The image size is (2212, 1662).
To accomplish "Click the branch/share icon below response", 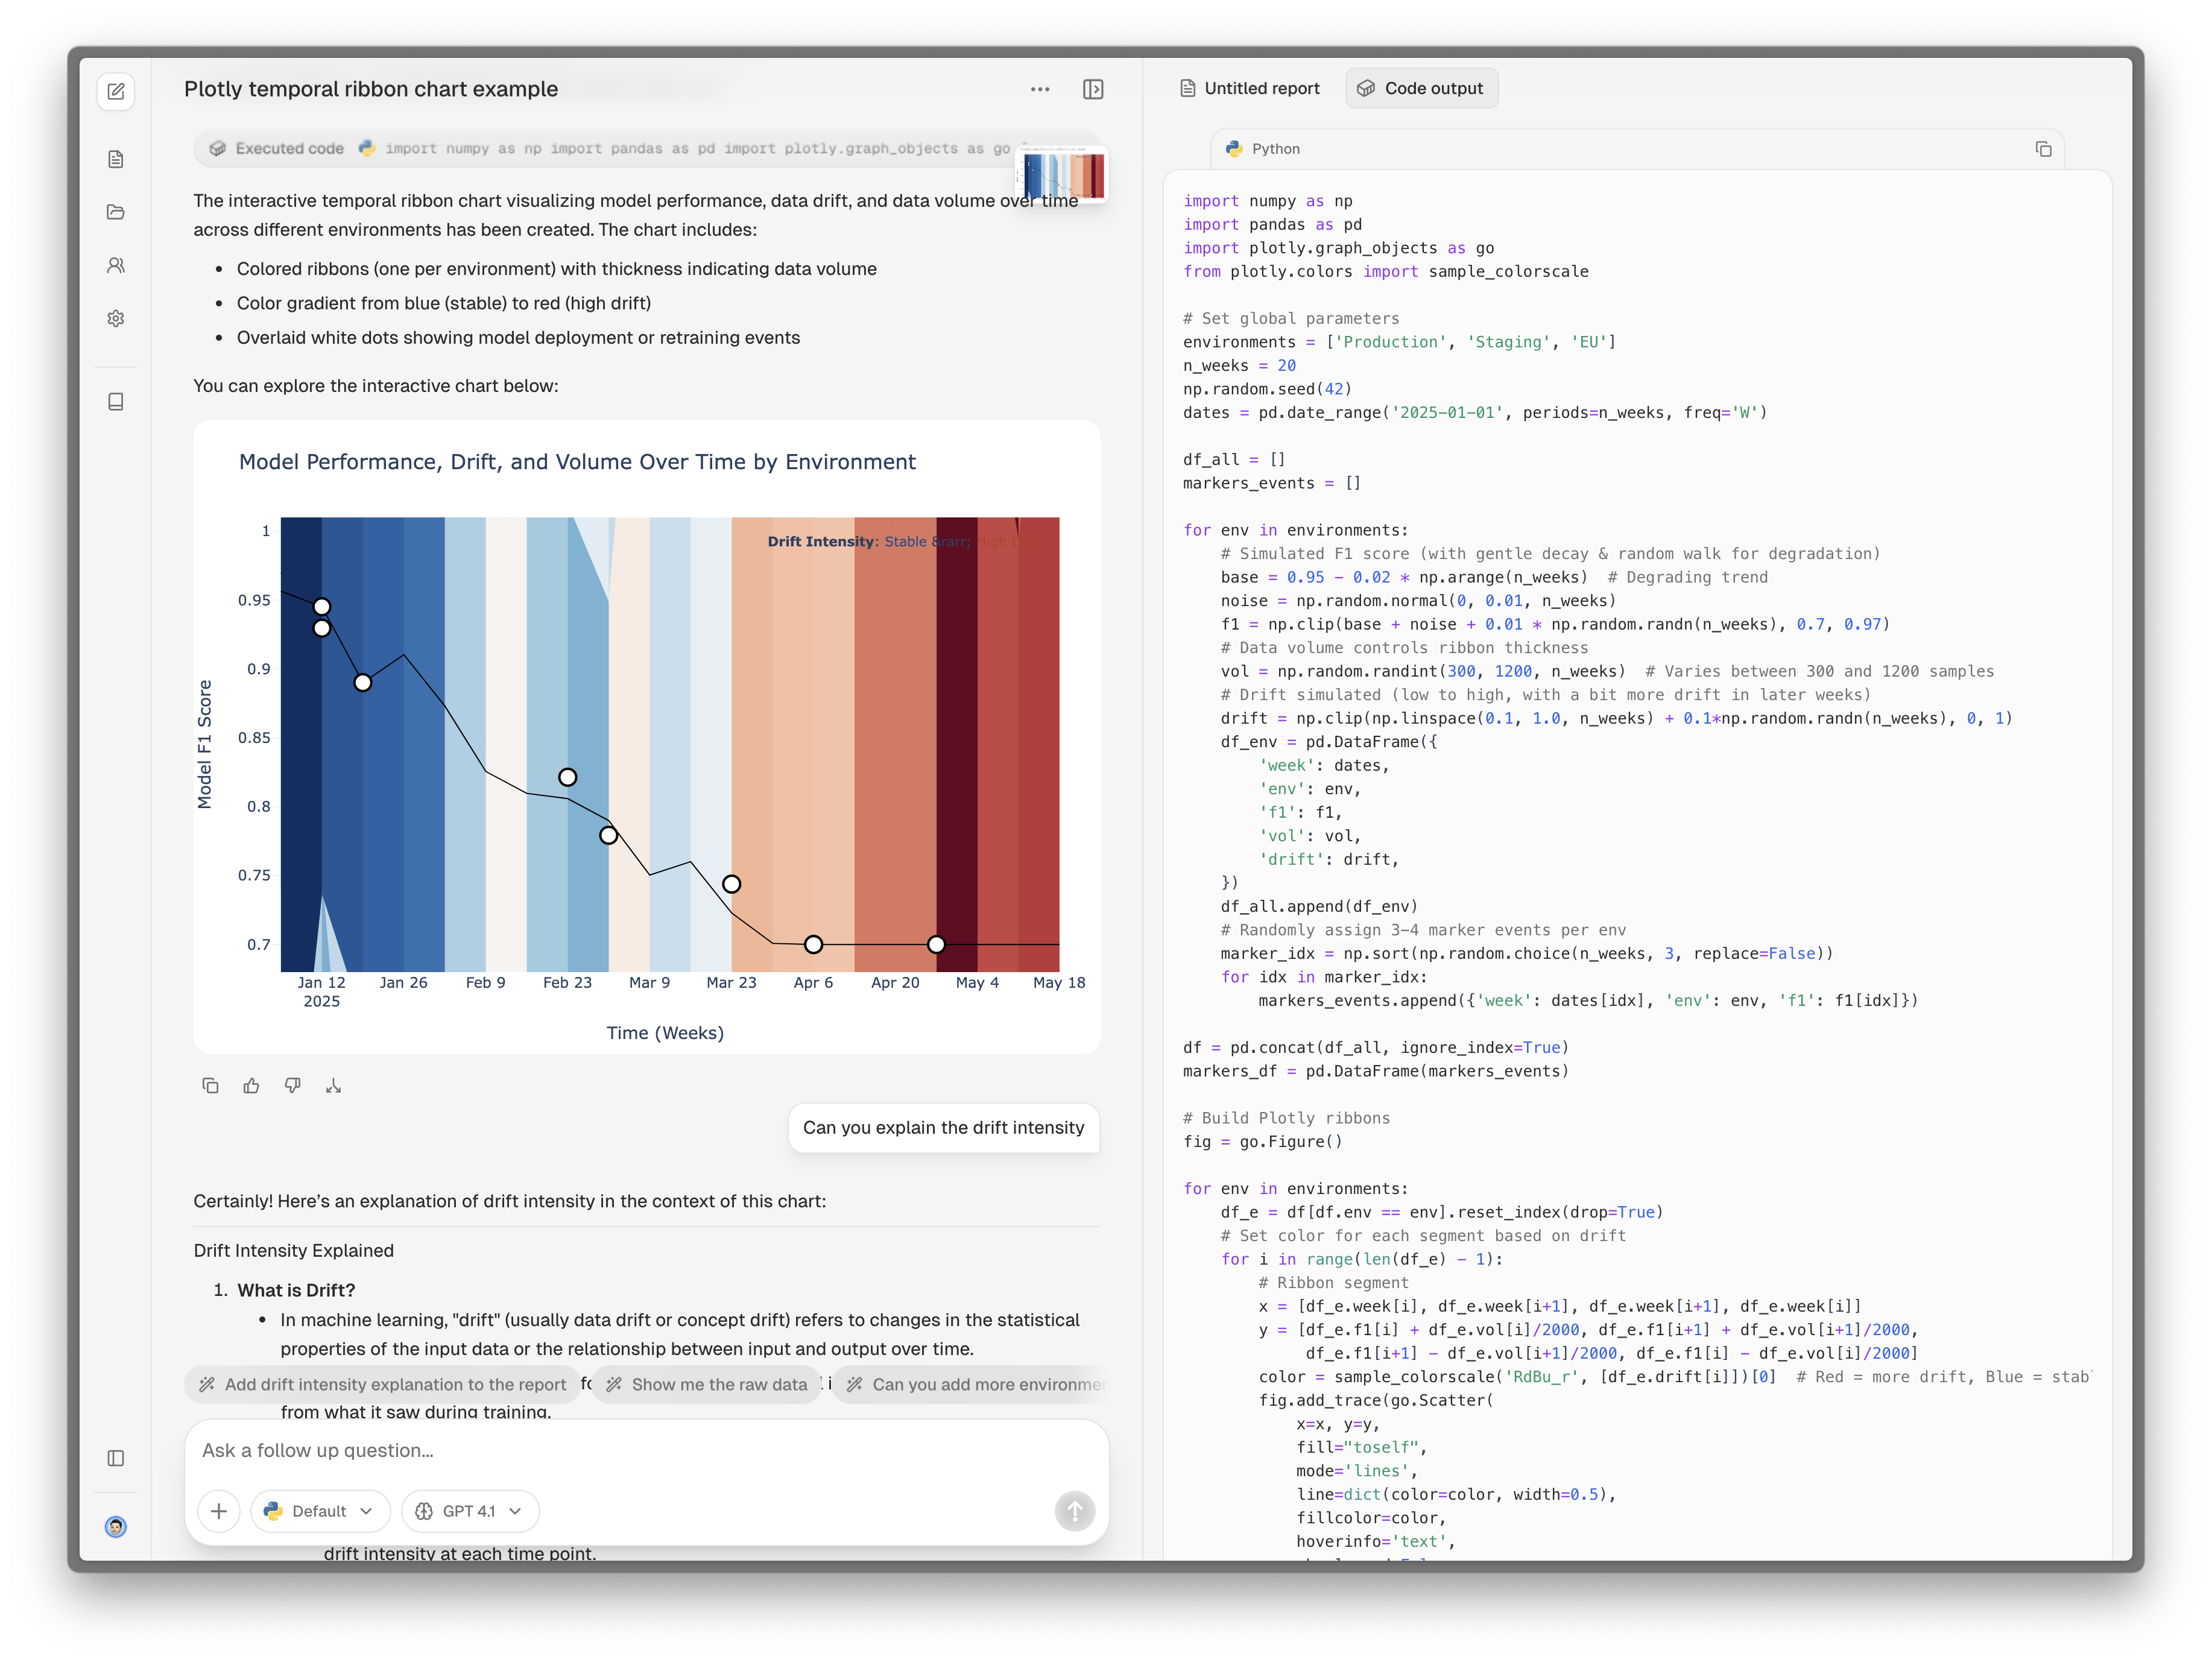I will [x=333, y=1085].
